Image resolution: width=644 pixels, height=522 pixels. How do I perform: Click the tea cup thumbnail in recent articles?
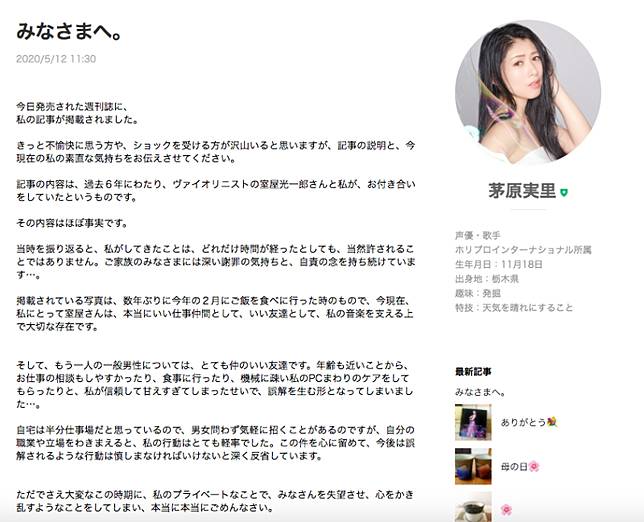[x=473, y=507]
